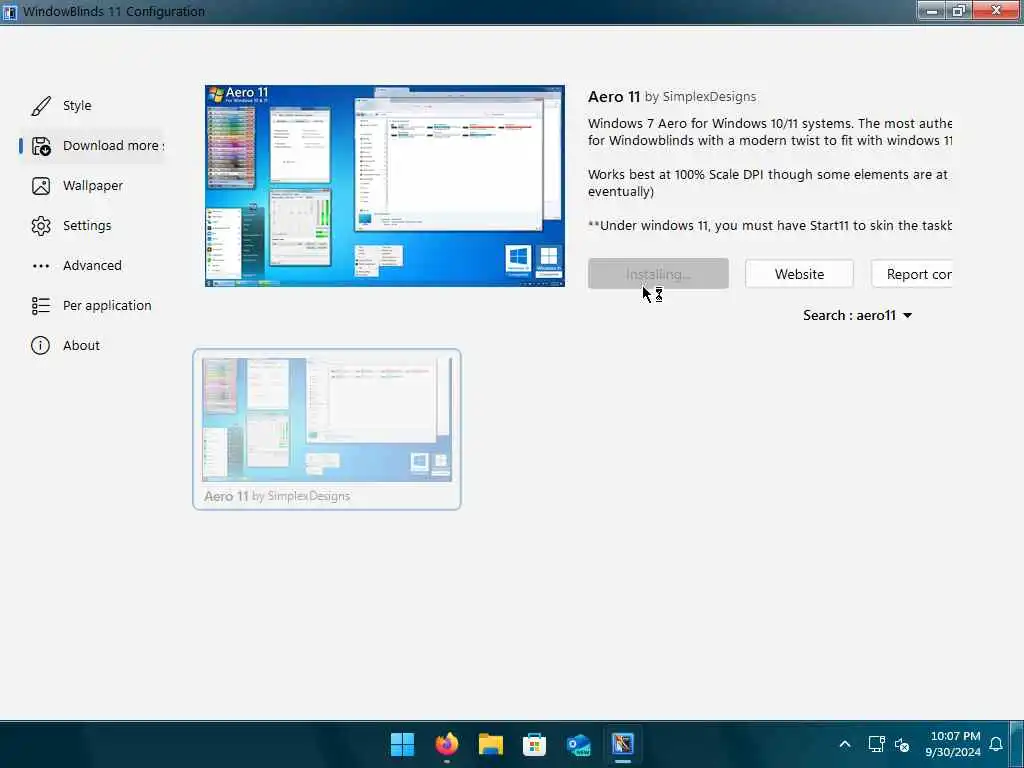Show hidden tray icons chevron
Image resolution: width=1024 pixels, height=768 pixels.
pos(844,744)
